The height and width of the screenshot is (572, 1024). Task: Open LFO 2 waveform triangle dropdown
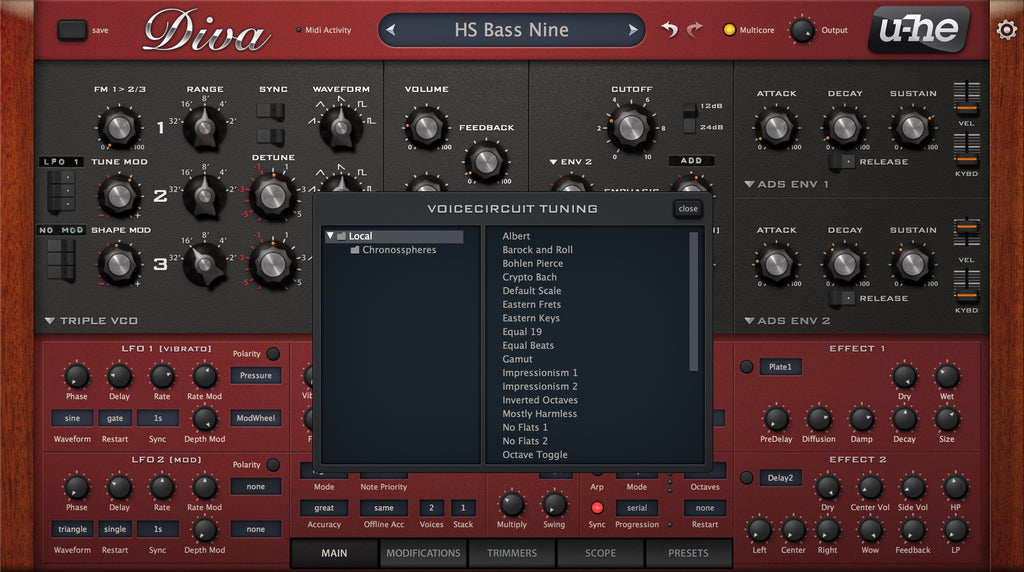pyautogui.click(x=72, y=529)
